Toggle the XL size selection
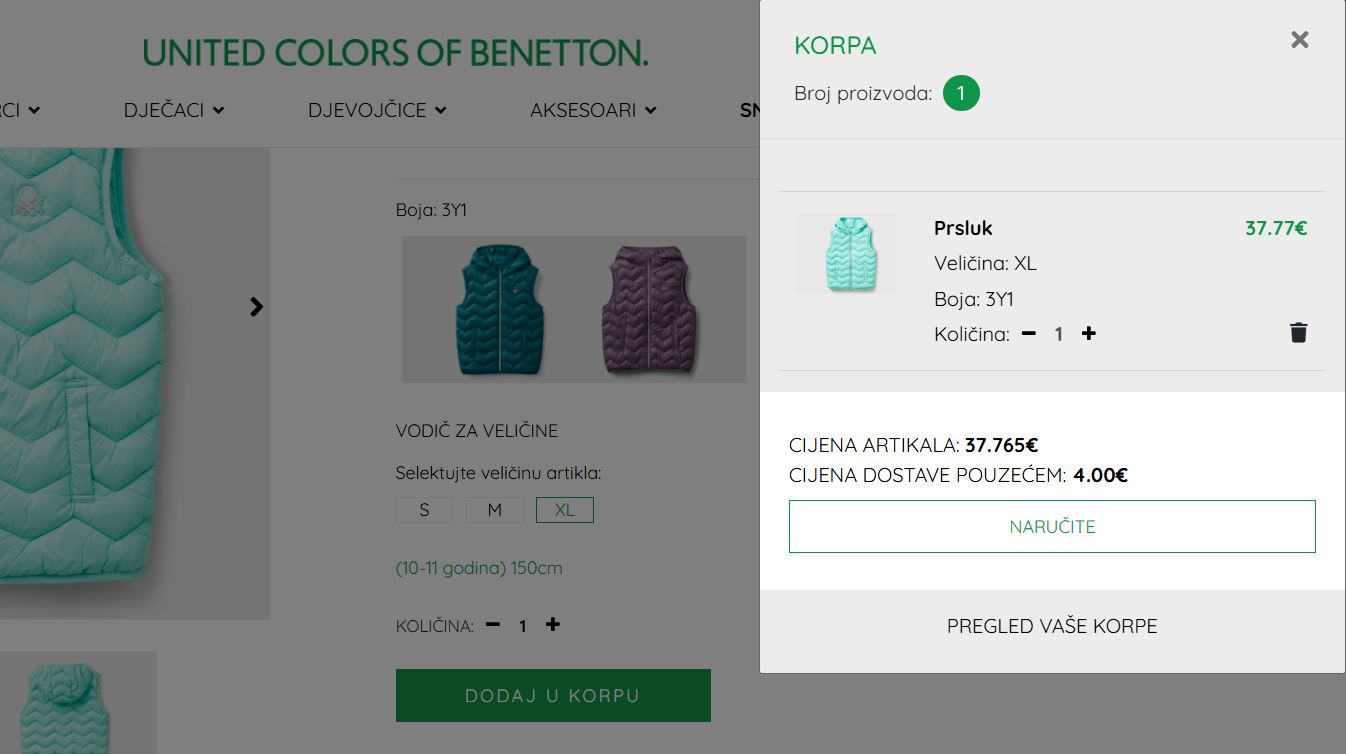1346x754 pixels. [x=564, y=509]
